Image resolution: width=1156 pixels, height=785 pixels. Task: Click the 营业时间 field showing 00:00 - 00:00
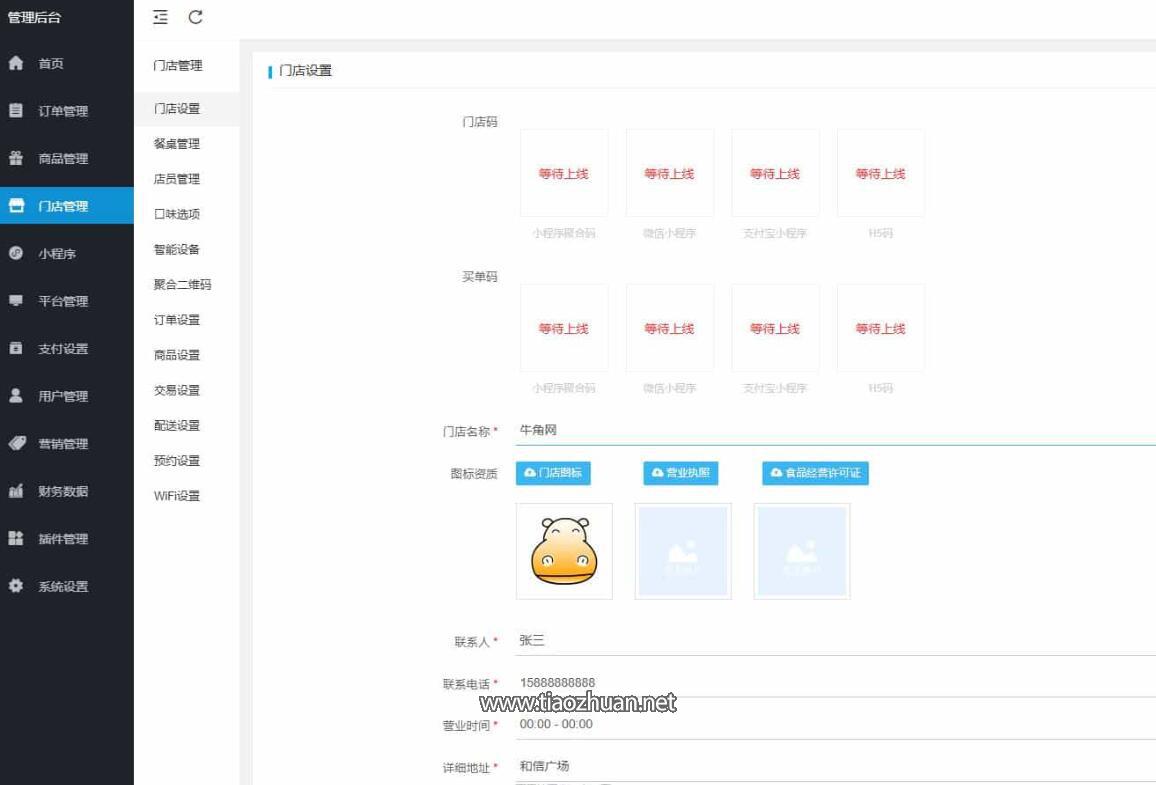pos(835,725)
